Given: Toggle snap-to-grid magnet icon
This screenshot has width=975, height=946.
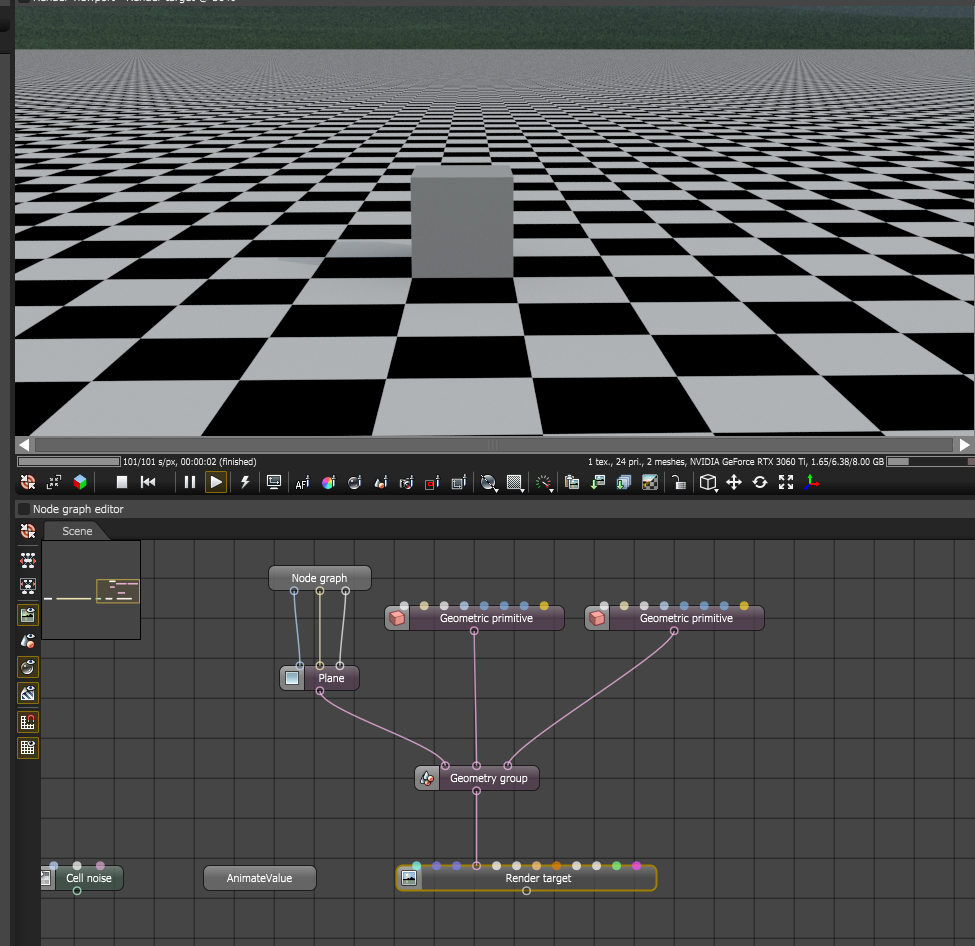Looking at the screenshot, I should coord(28,722).
